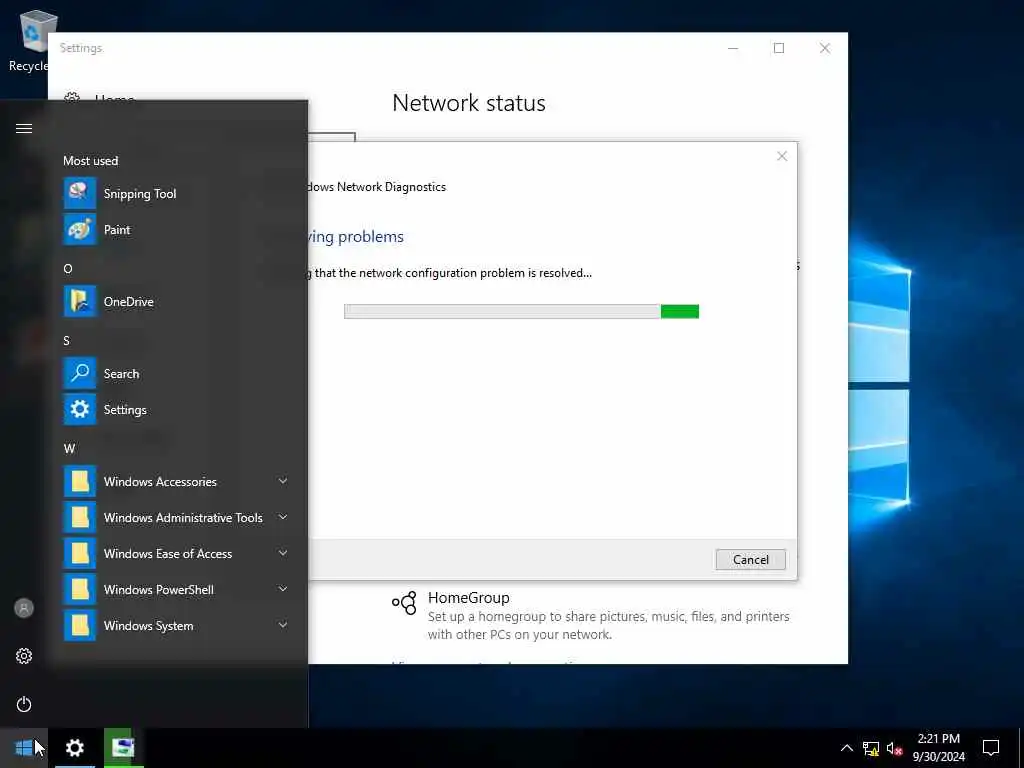The height and width of the screenshot is (768, 1024).
Task: Open the Action Center notification icon
Action: 991,748
